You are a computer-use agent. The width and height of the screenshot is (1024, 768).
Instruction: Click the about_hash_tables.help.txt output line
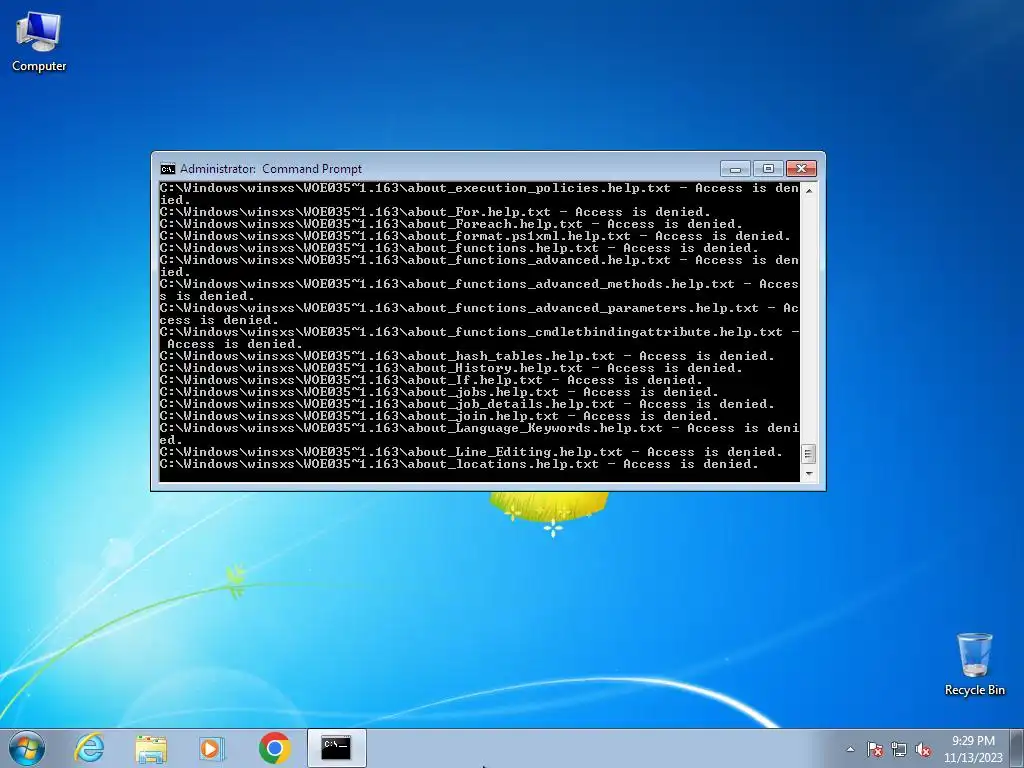coord(467,356)
